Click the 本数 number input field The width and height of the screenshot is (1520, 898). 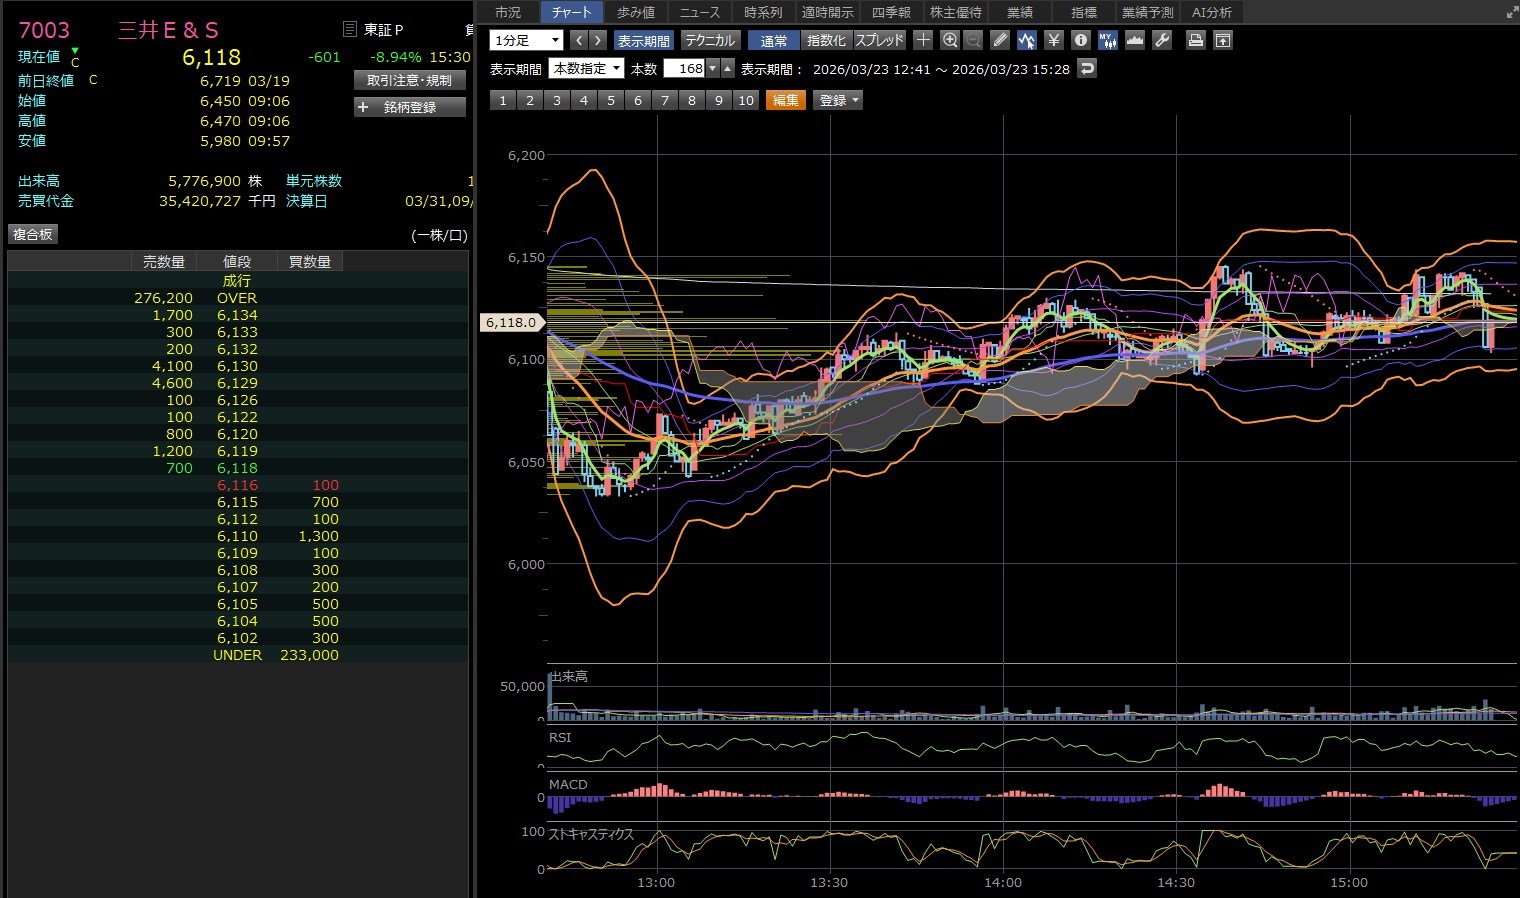pyautogui.click(x=686, y=69)
